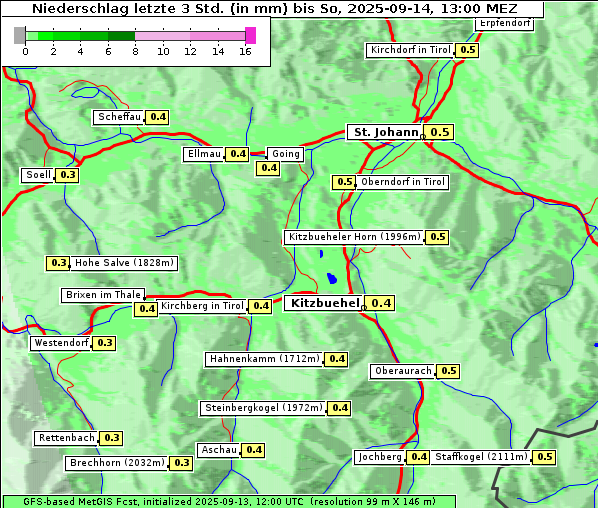Click the Steinbergkogel (1972m) label
598x508 pixels.
(263, 408)
